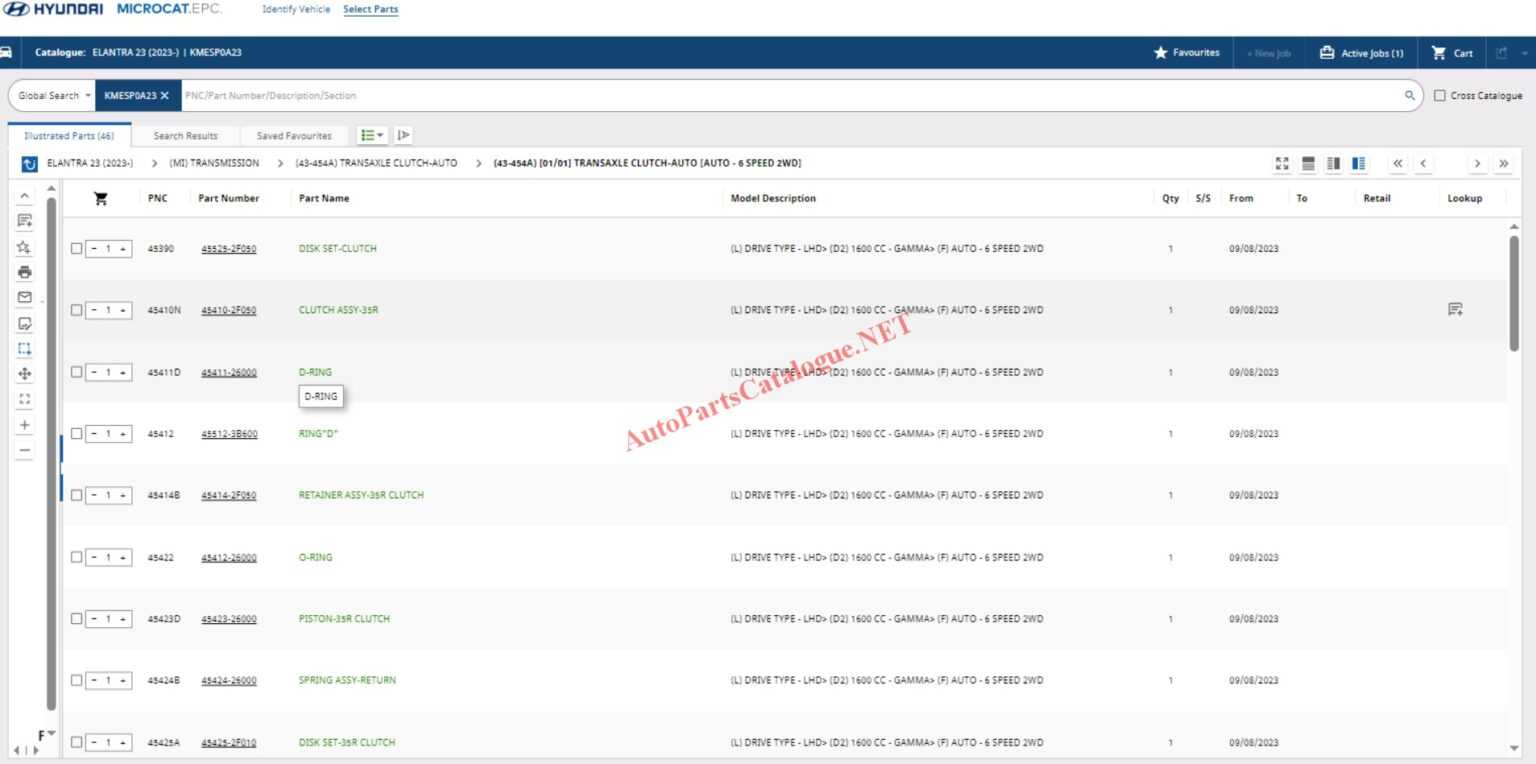
Task: Select the Print parts list icon
Action: pyautogui.click(x=25, y=271)
